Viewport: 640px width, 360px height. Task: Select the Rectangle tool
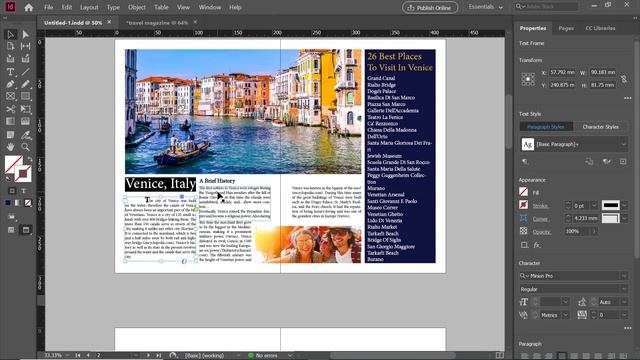click(25, 97)
